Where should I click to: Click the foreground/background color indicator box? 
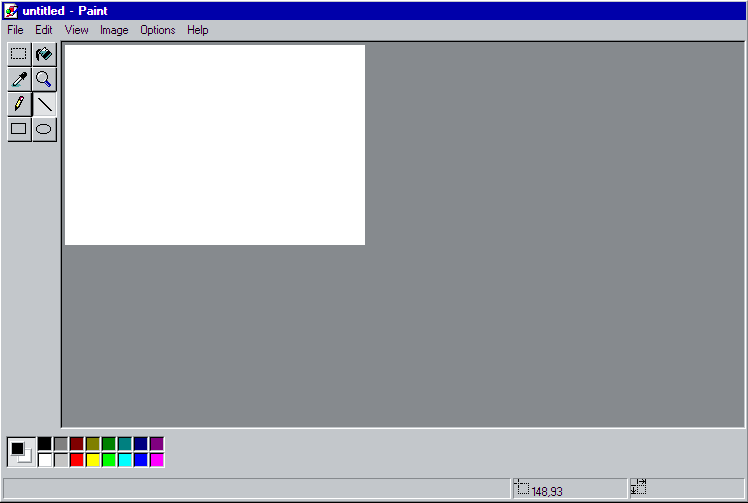(x=21, y=452)
